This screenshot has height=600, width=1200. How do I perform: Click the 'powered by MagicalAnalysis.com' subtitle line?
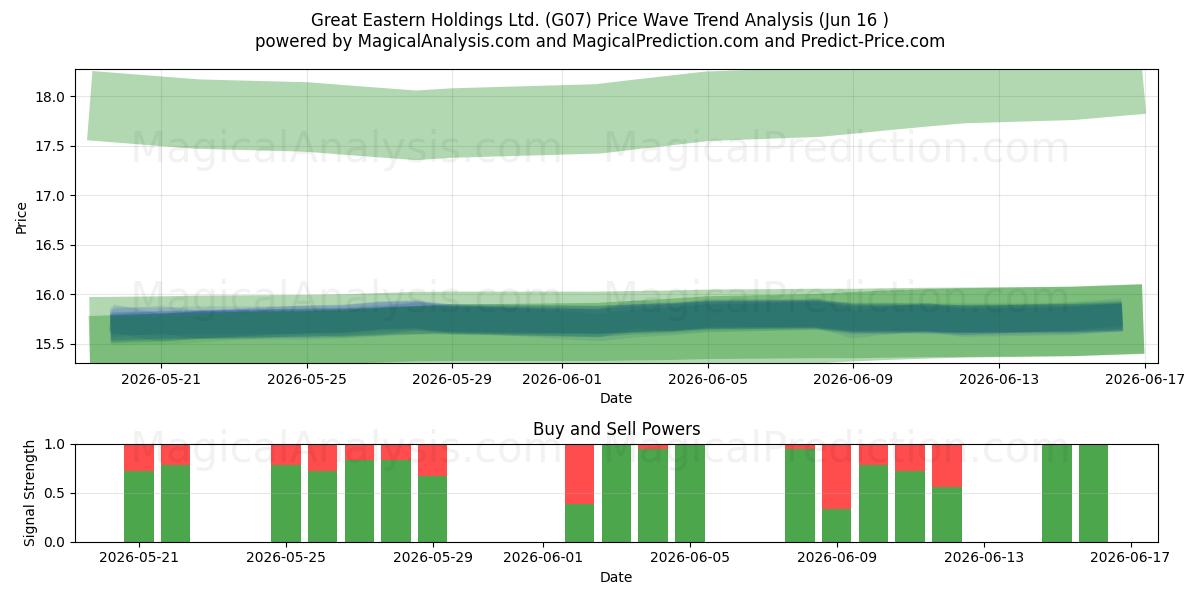600,41
